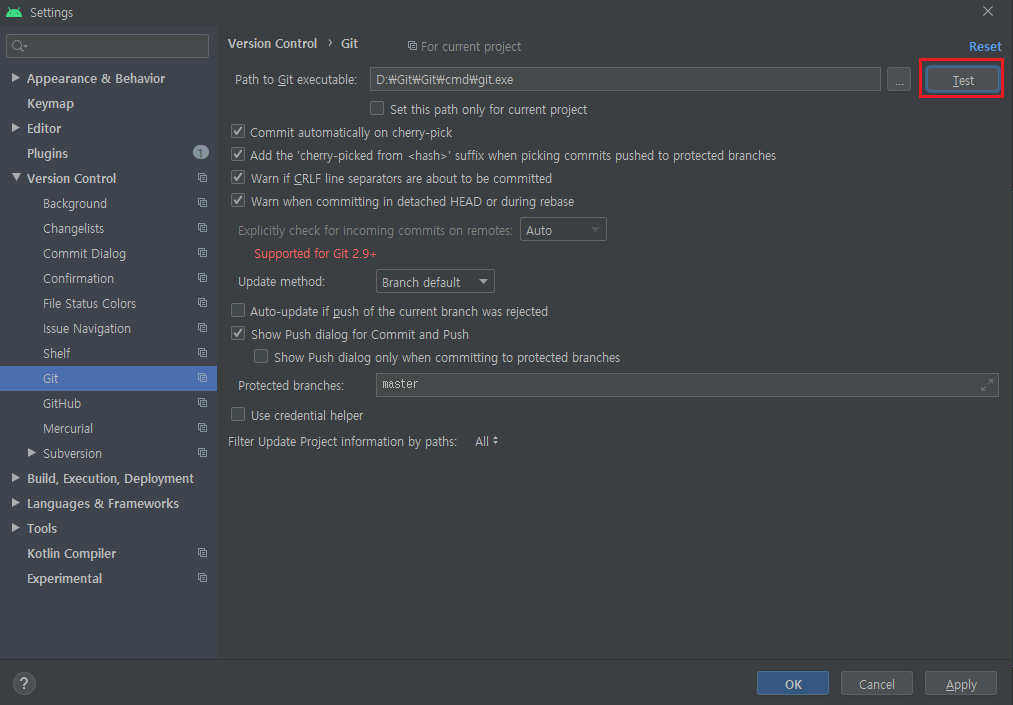Screen dimensions: 1013x705
Task: Expand the Tools section arrow
Action: (x=16, y=528)
